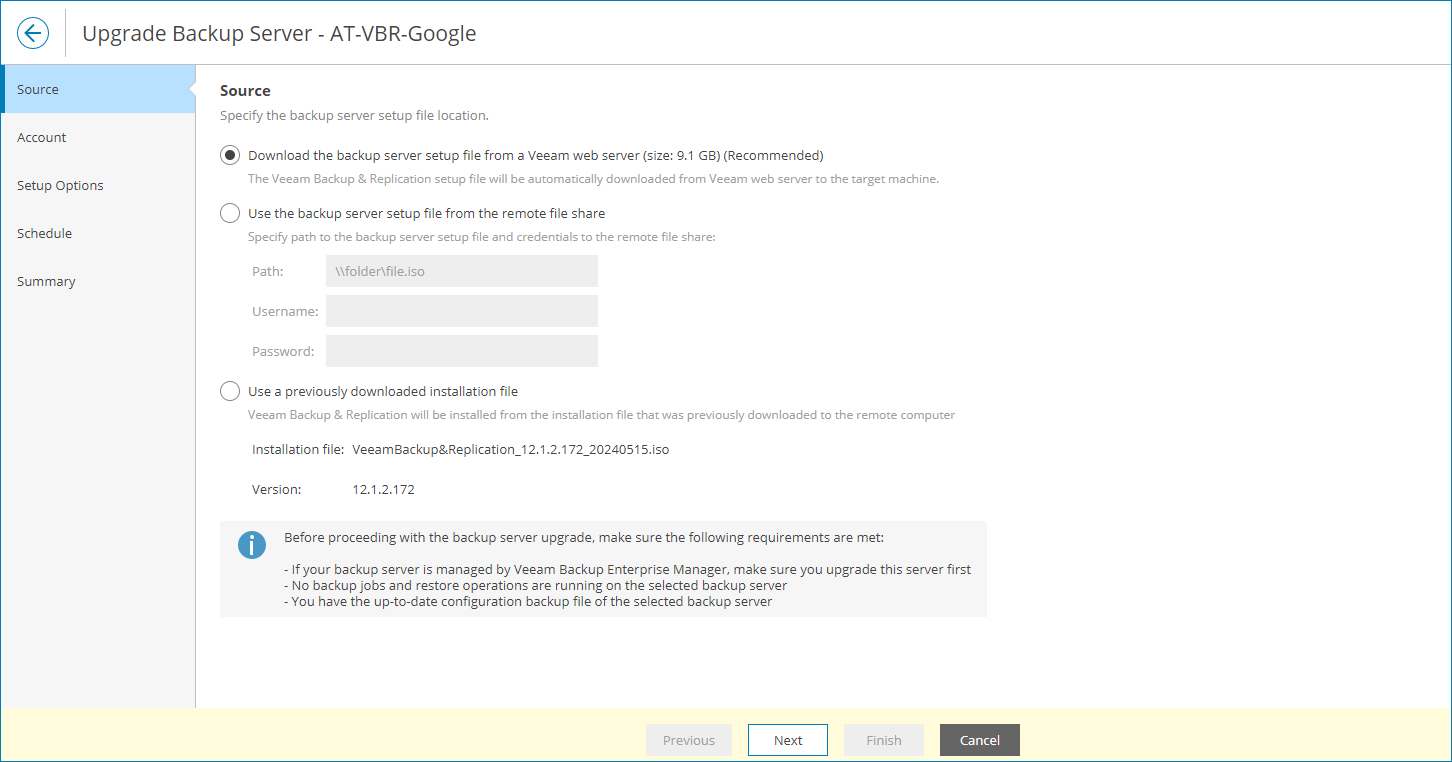Choose setup file from remote file share option
Viewport: 1452px width, 762px height.
click(230, 213)
